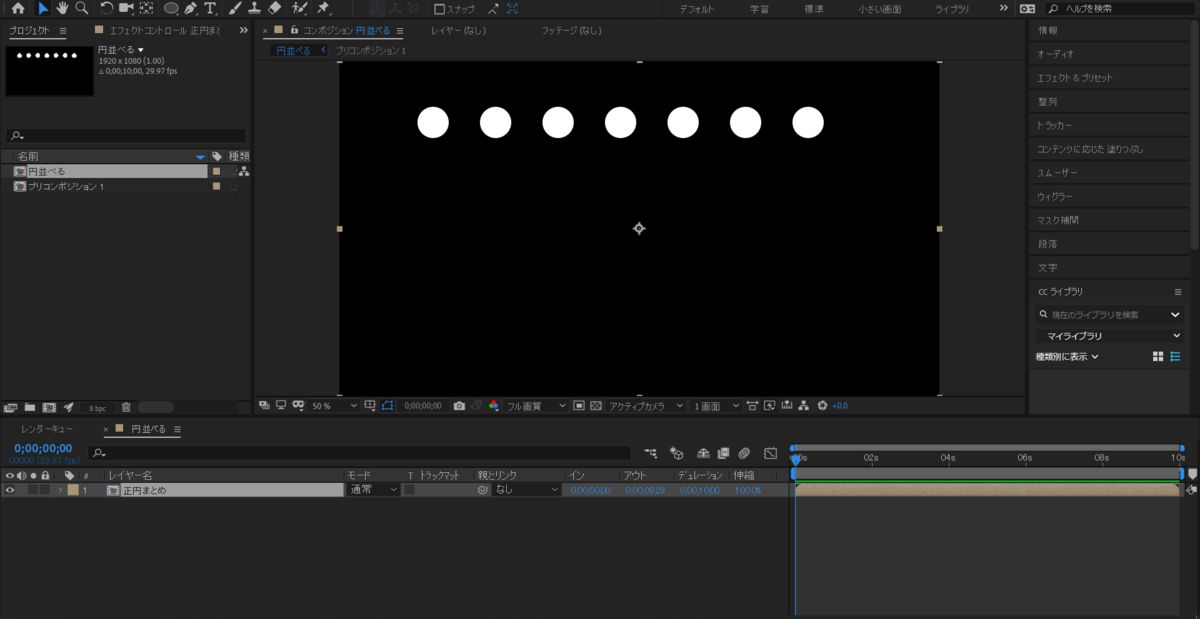Image resolution: width=1200 pixels, height=619 pixels.
Task: Toggle transparency grid in viewer
Action: [x=596, y=406]
